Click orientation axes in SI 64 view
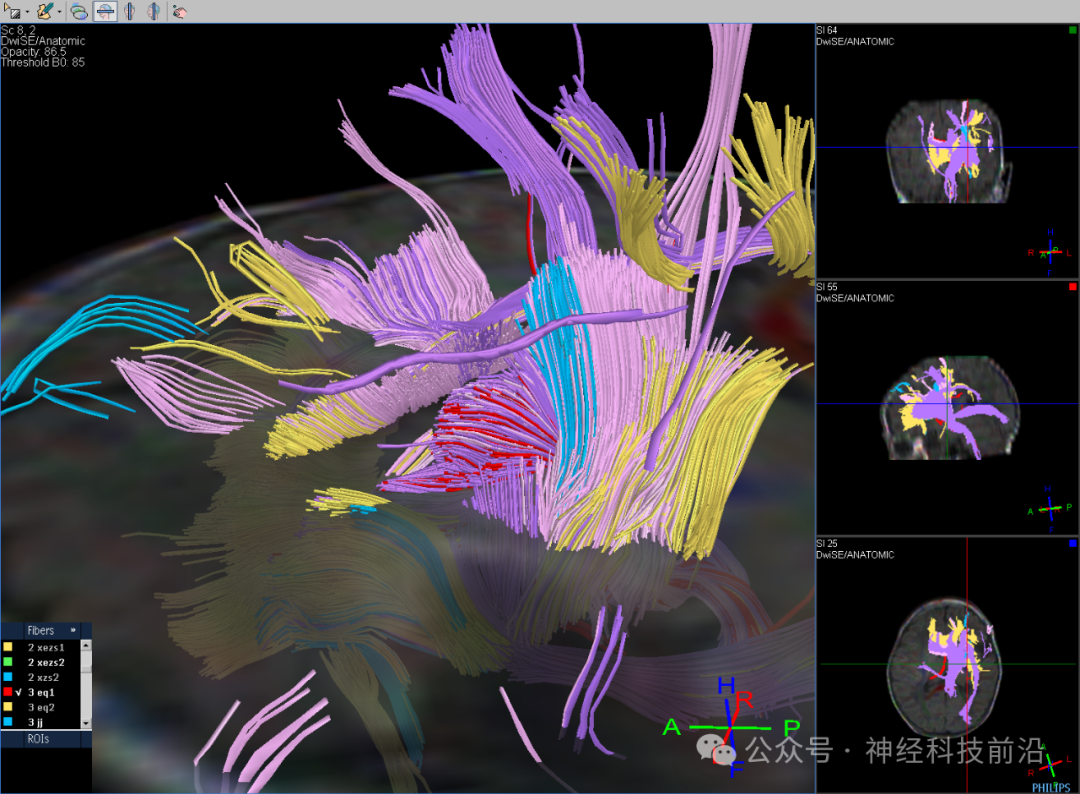The width and height of the screenshot is (1080, 794). tap(1050, 252)
